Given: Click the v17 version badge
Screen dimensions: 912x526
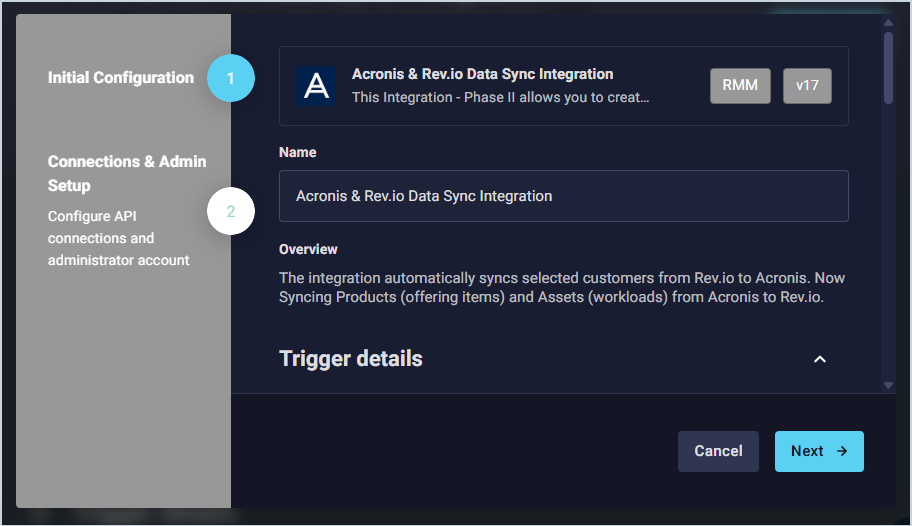Looking at the screenshot, I should (x=807, y=86).
